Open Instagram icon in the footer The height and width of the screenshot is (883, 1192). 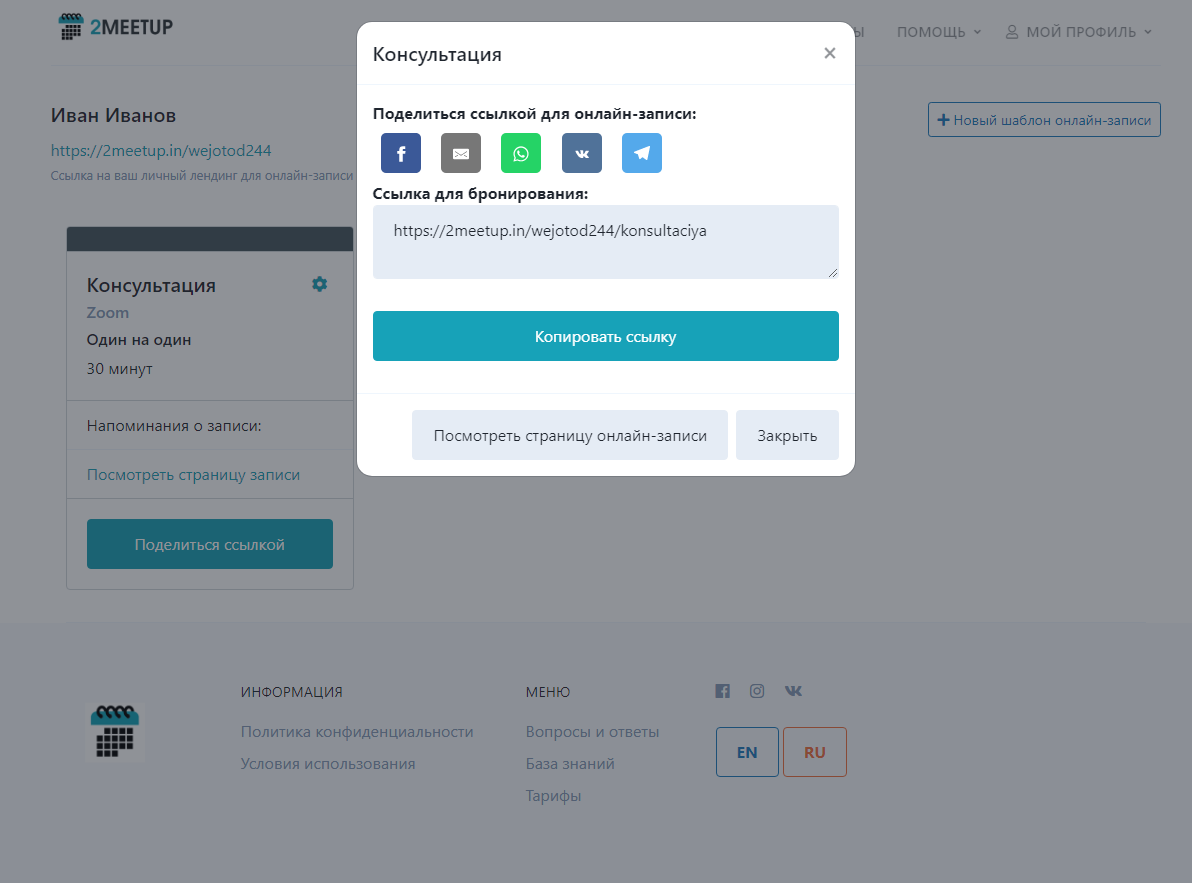pos(758,691)
